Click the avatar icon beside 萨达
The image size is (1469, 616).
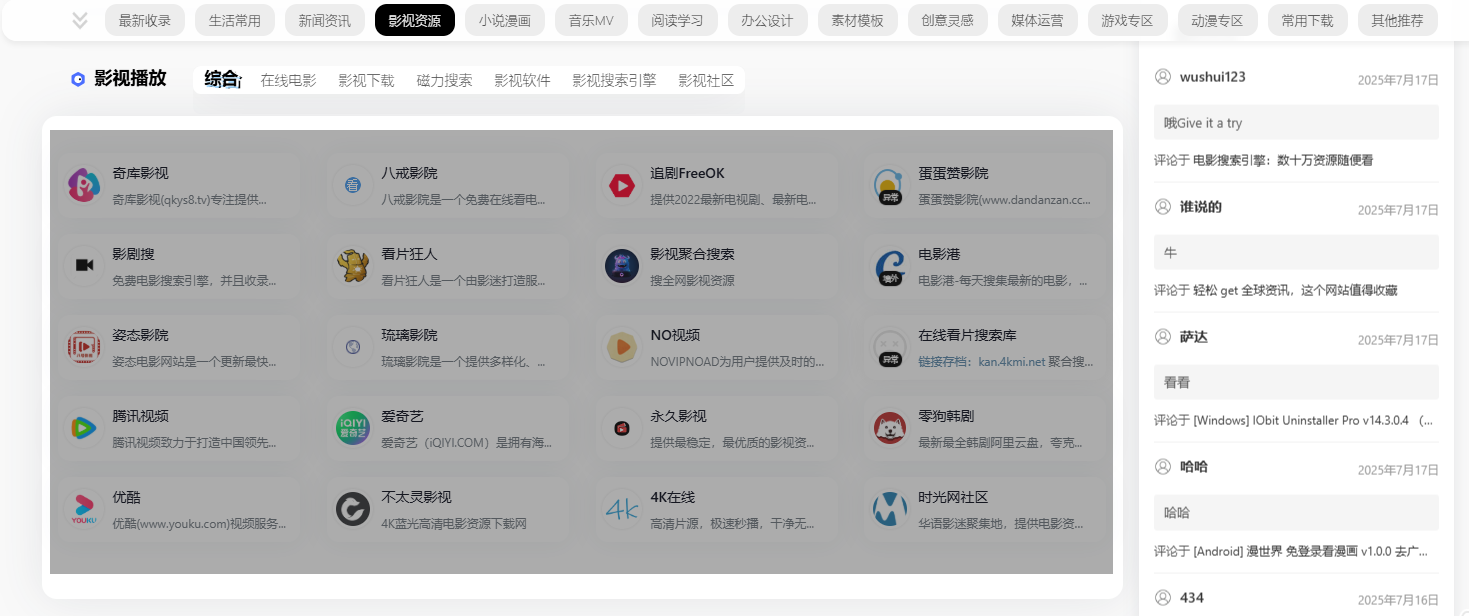click(x=1163, y=337)
